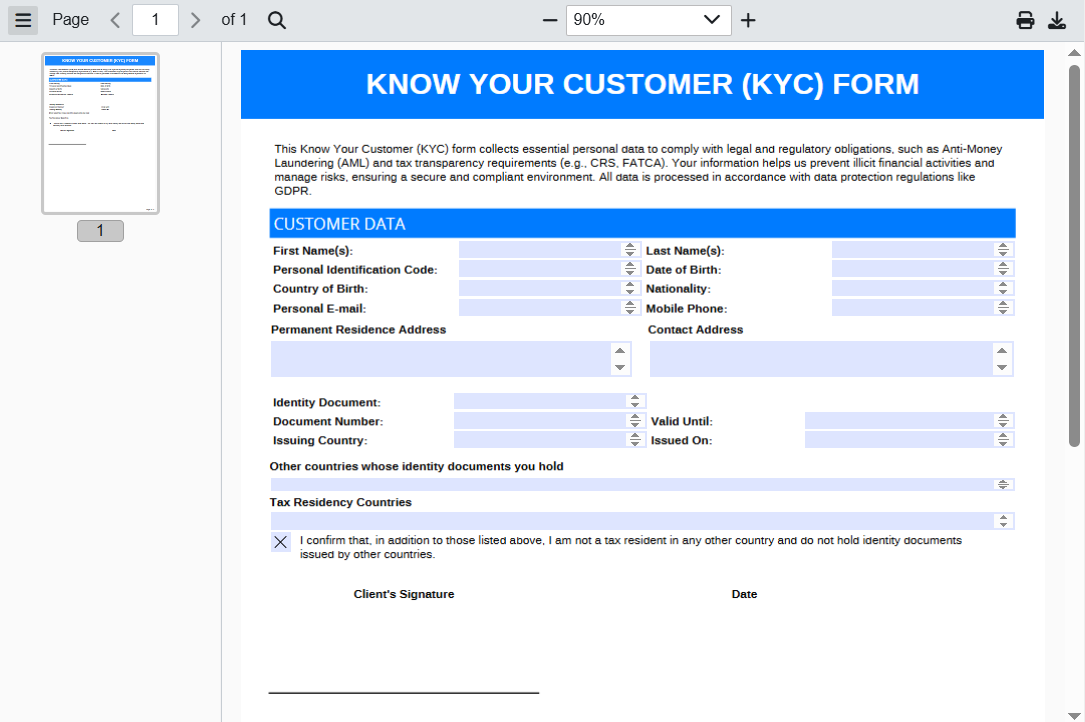Click First Name(s) field stepper arrows
The image size is (1085, 722).
point(630,250)
